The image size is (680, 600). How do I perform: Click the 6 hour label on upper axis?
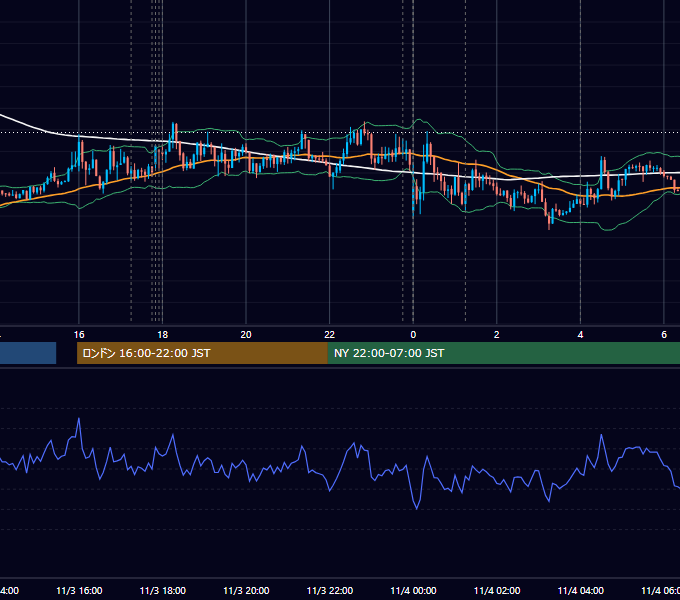(x=664, y=335)
